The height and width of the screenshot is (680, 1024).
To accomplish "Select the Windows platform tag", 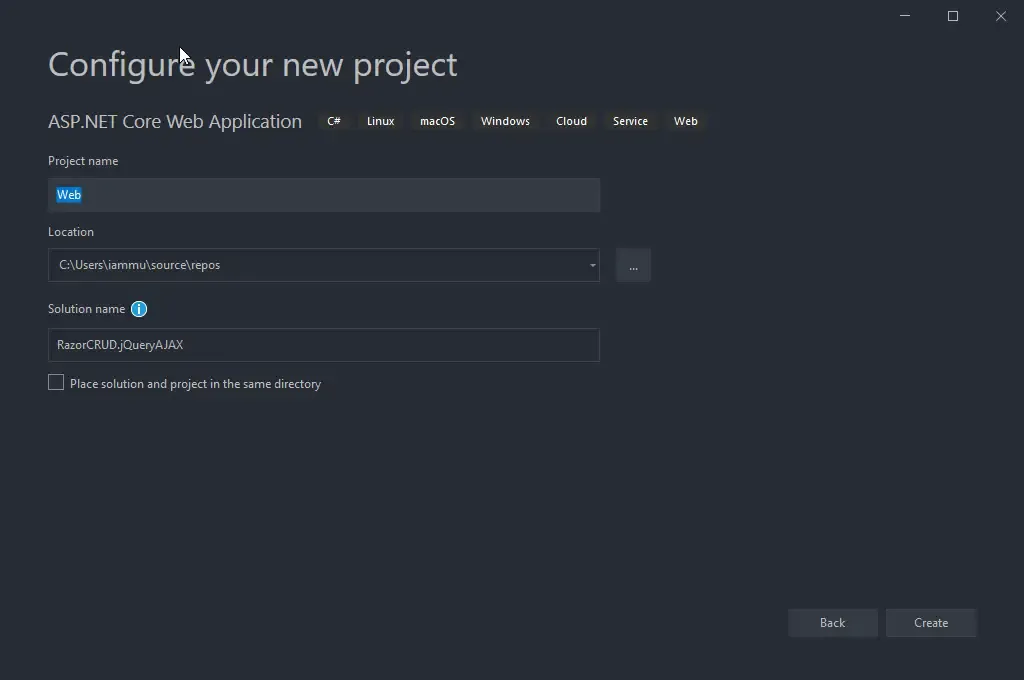I will (x=505, y=121).
